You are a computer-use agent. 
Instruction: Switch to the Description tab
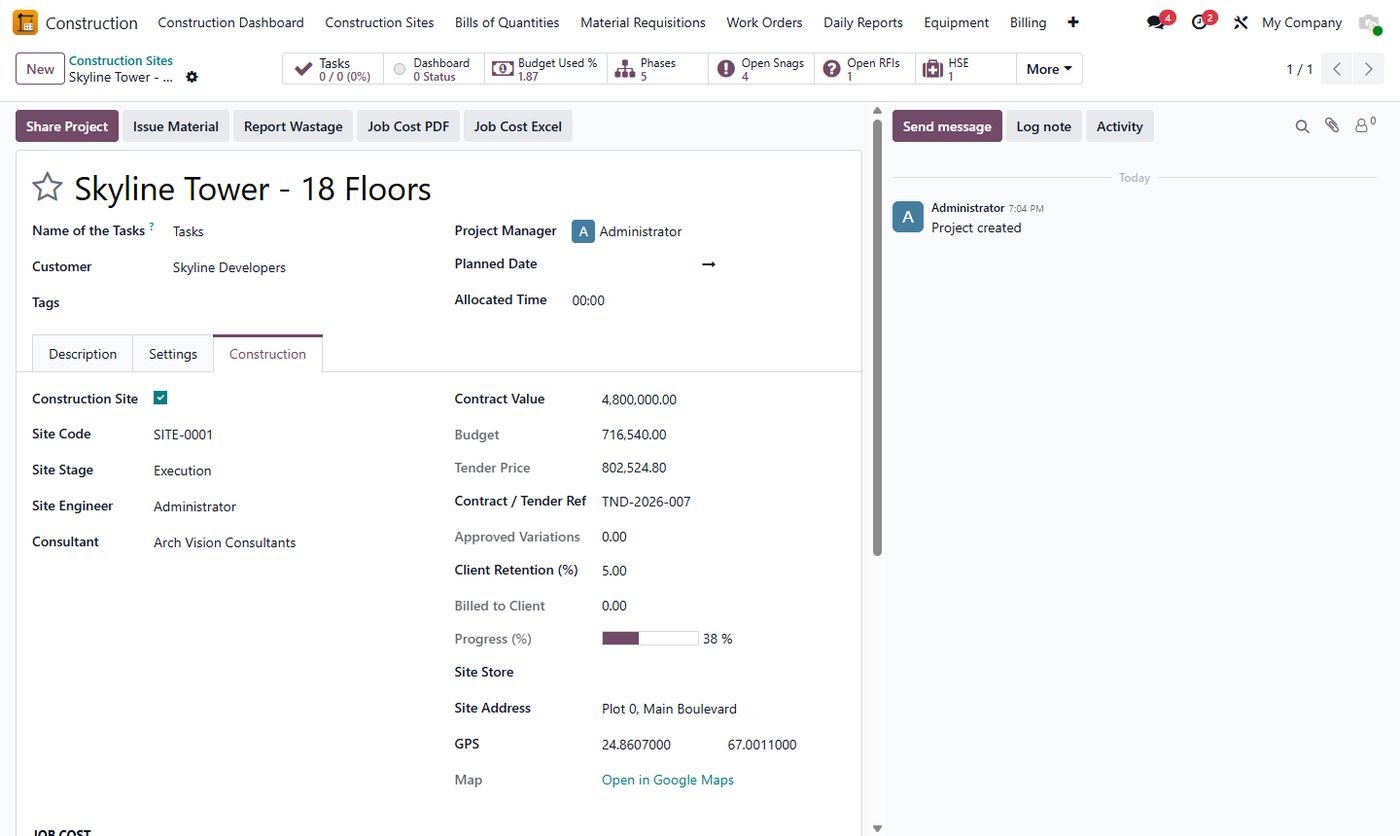pos(83,354)
